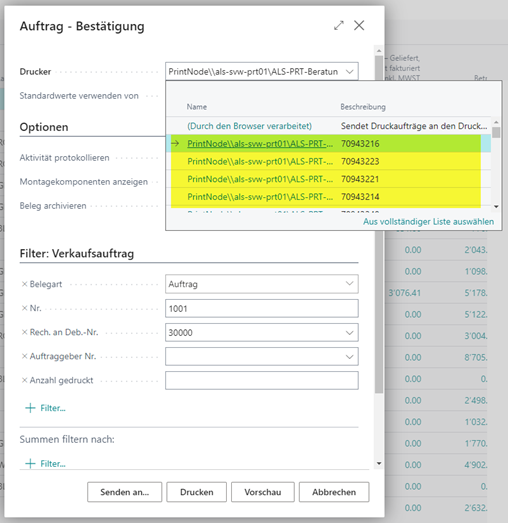Click into the Anzahl gedruckt input field
Image resolution: width=508 pixels, height=523 pixels.
[x=262, y=381]
